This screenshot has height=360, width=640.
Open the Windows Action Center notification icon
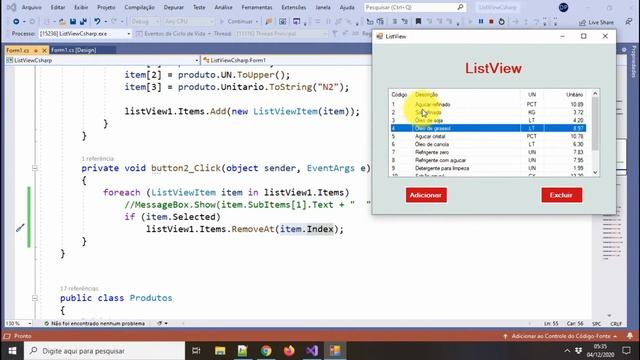[627, 351]
